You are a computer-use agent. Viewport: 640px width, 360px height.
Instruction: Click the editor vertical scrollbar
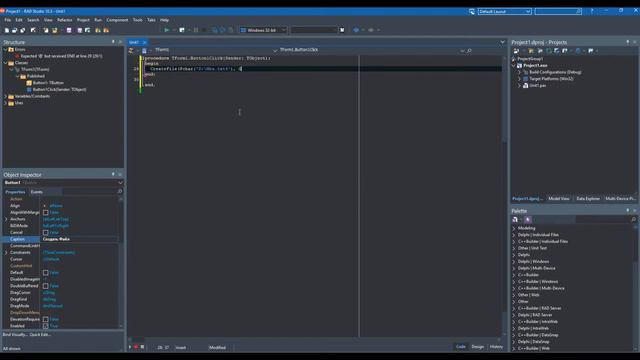coord(504,196)
